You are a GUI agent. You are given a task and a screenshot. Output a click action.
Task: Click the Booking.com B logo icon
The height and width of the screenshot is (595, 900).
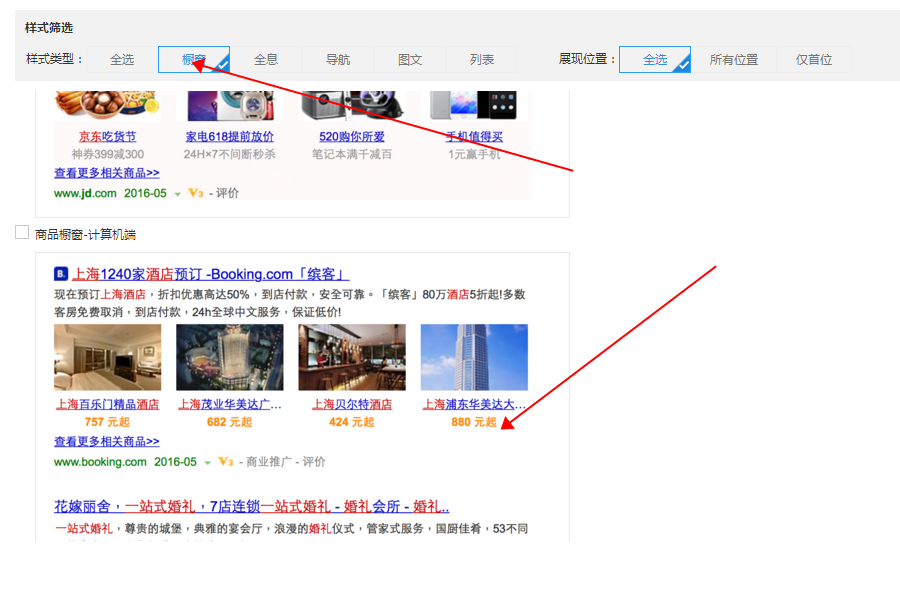pos(61,274)
